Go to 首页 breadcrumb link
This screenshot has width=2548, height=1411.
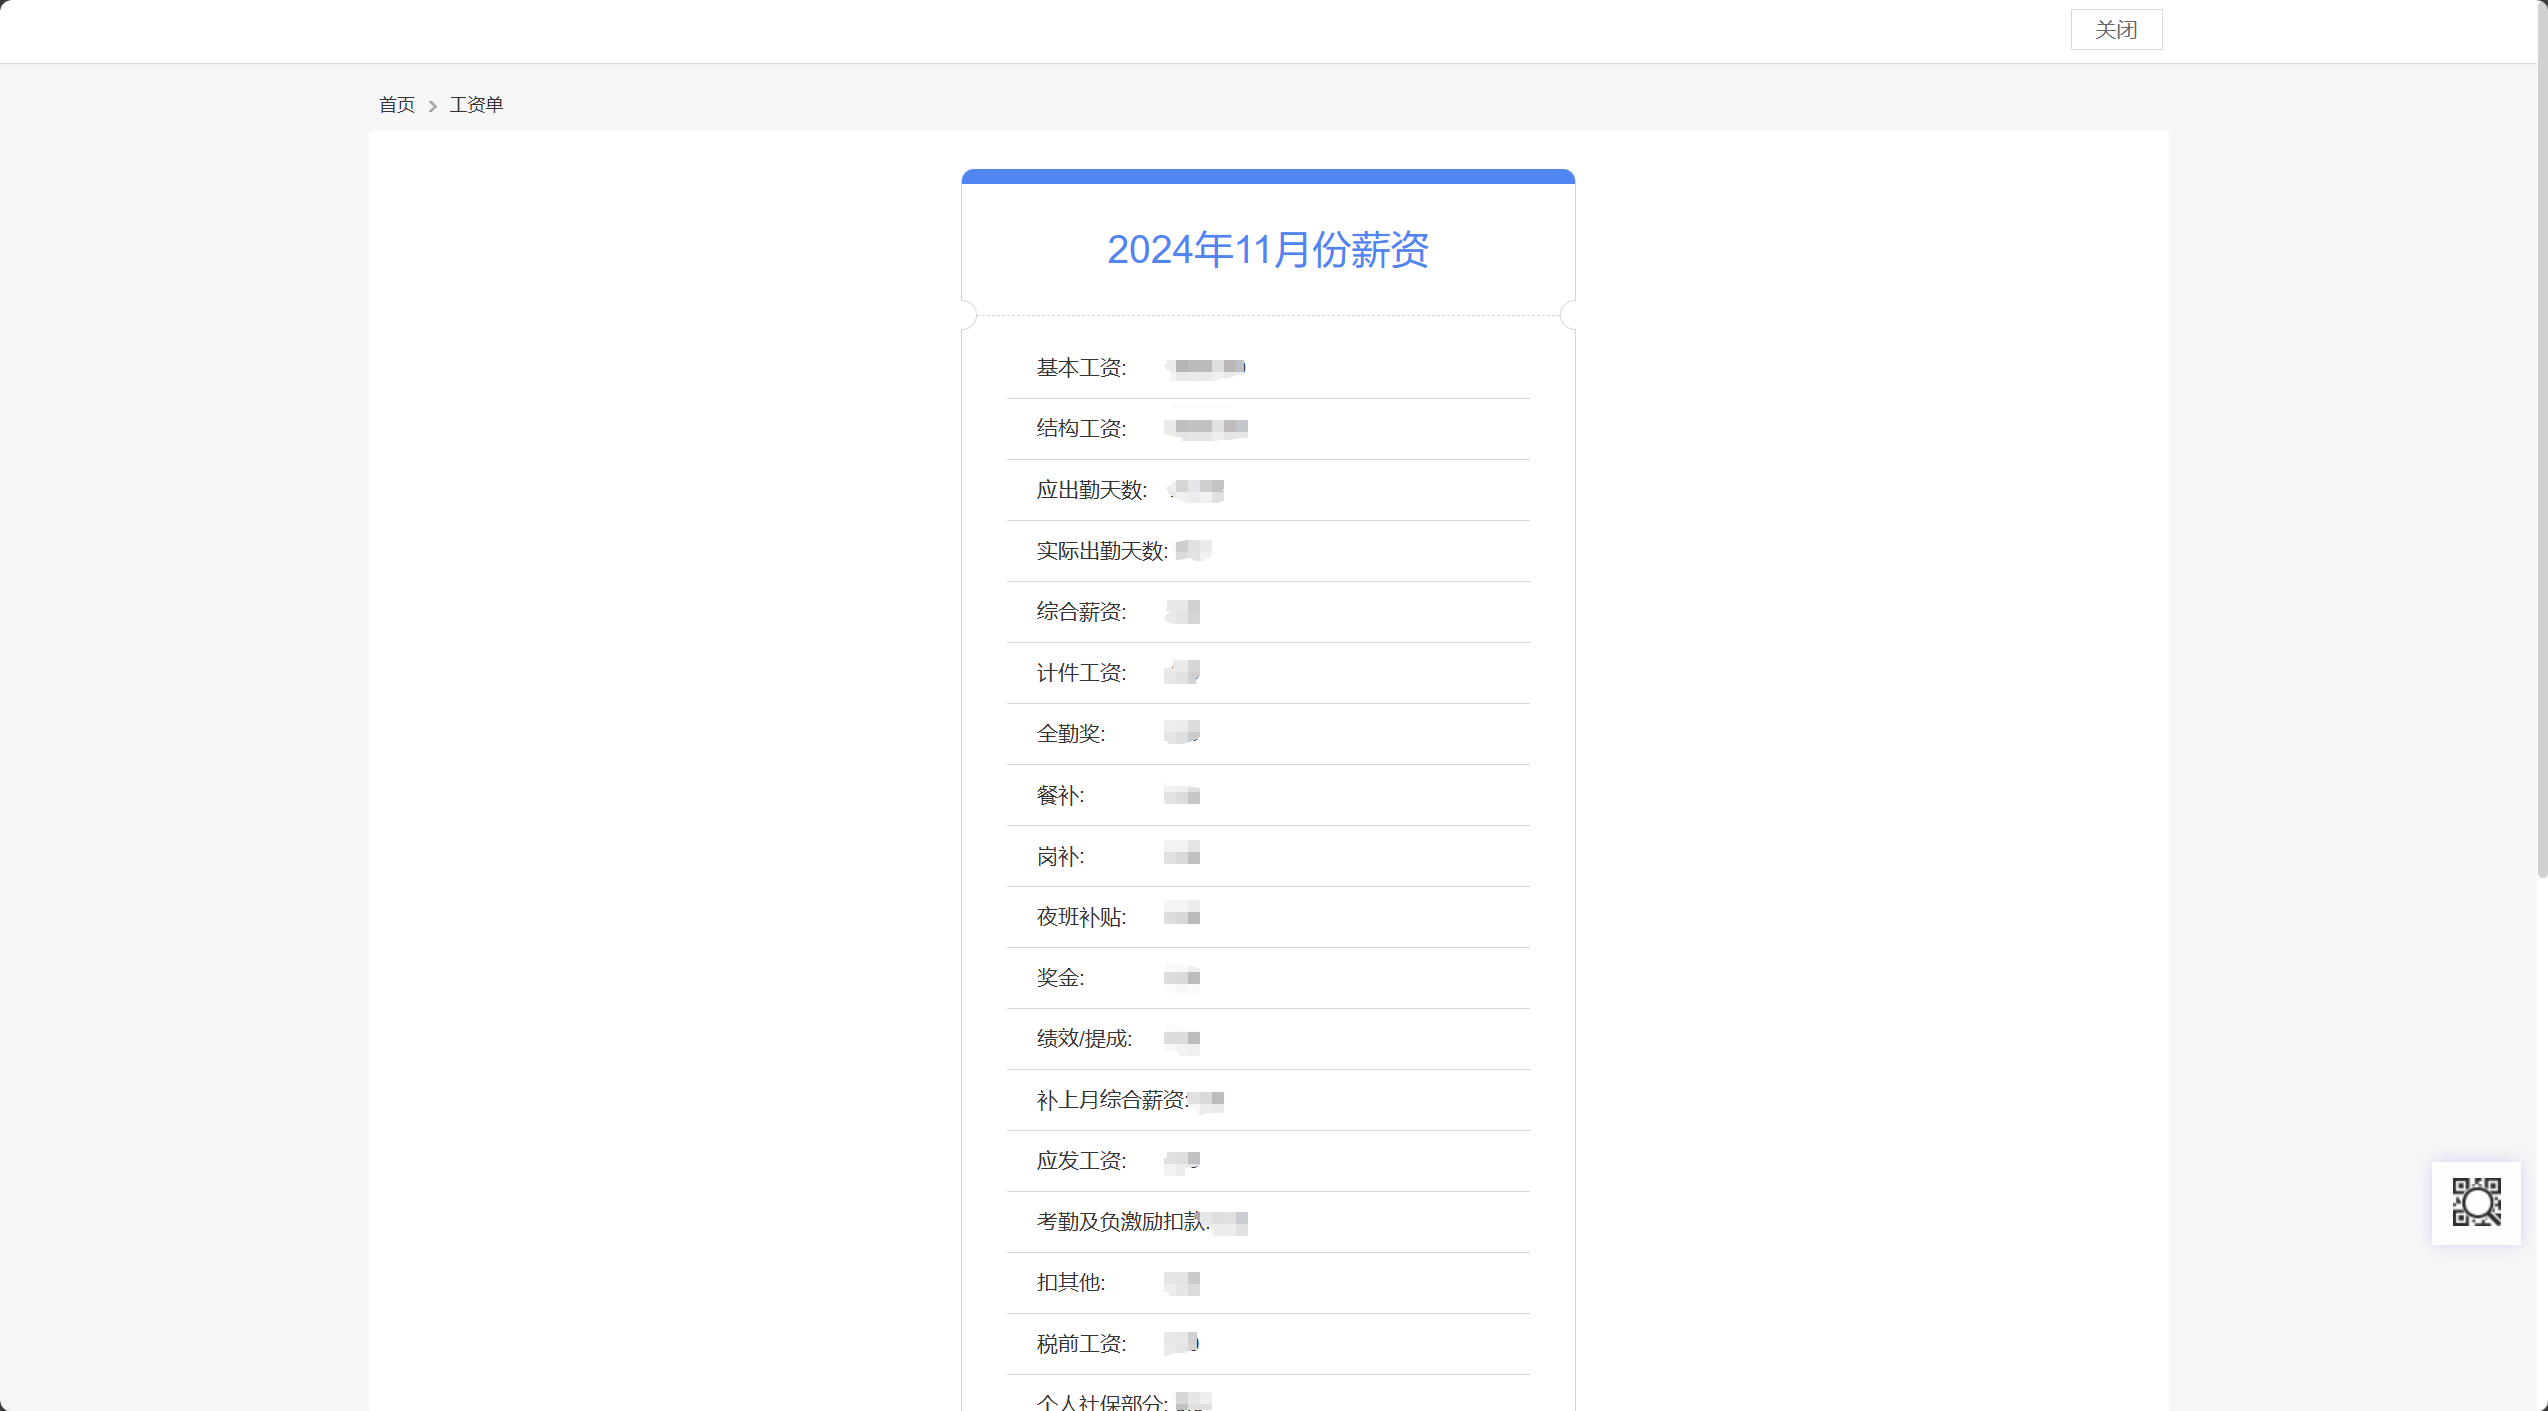[x=396, y=105]
